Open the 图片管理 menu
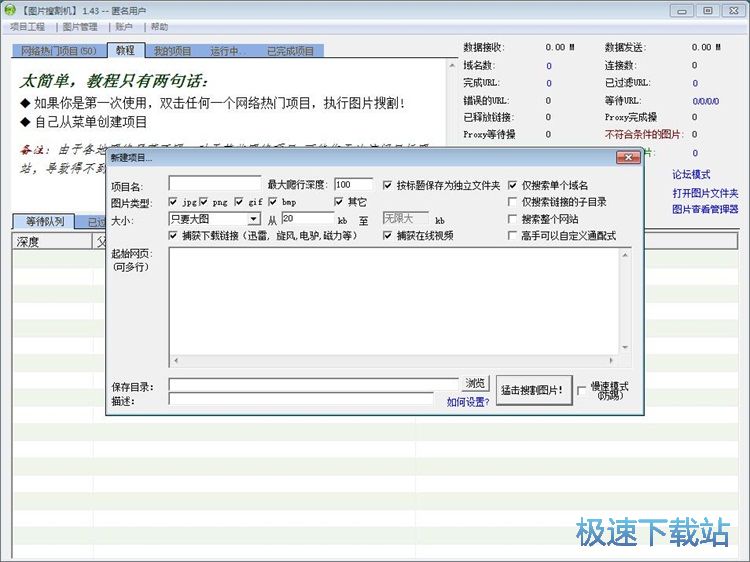The width and height of the screenshot is (750, 562). (x=80, y=27)
